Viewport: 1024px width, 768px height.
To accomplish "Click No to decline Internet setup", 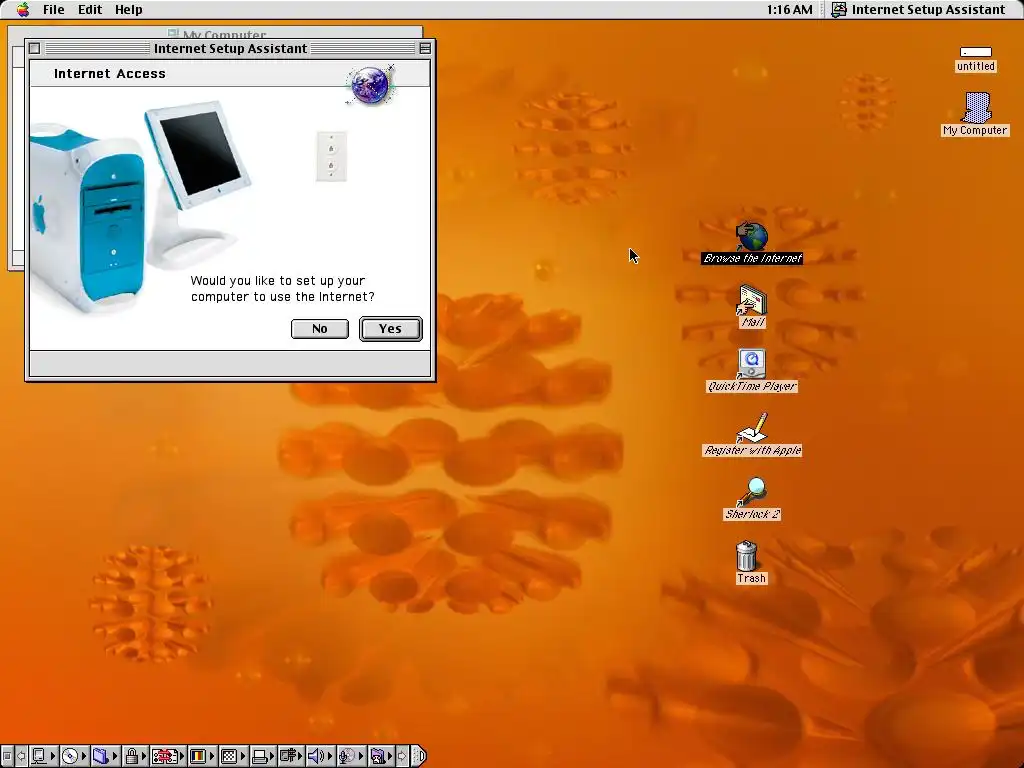I will tap(319, 328).
